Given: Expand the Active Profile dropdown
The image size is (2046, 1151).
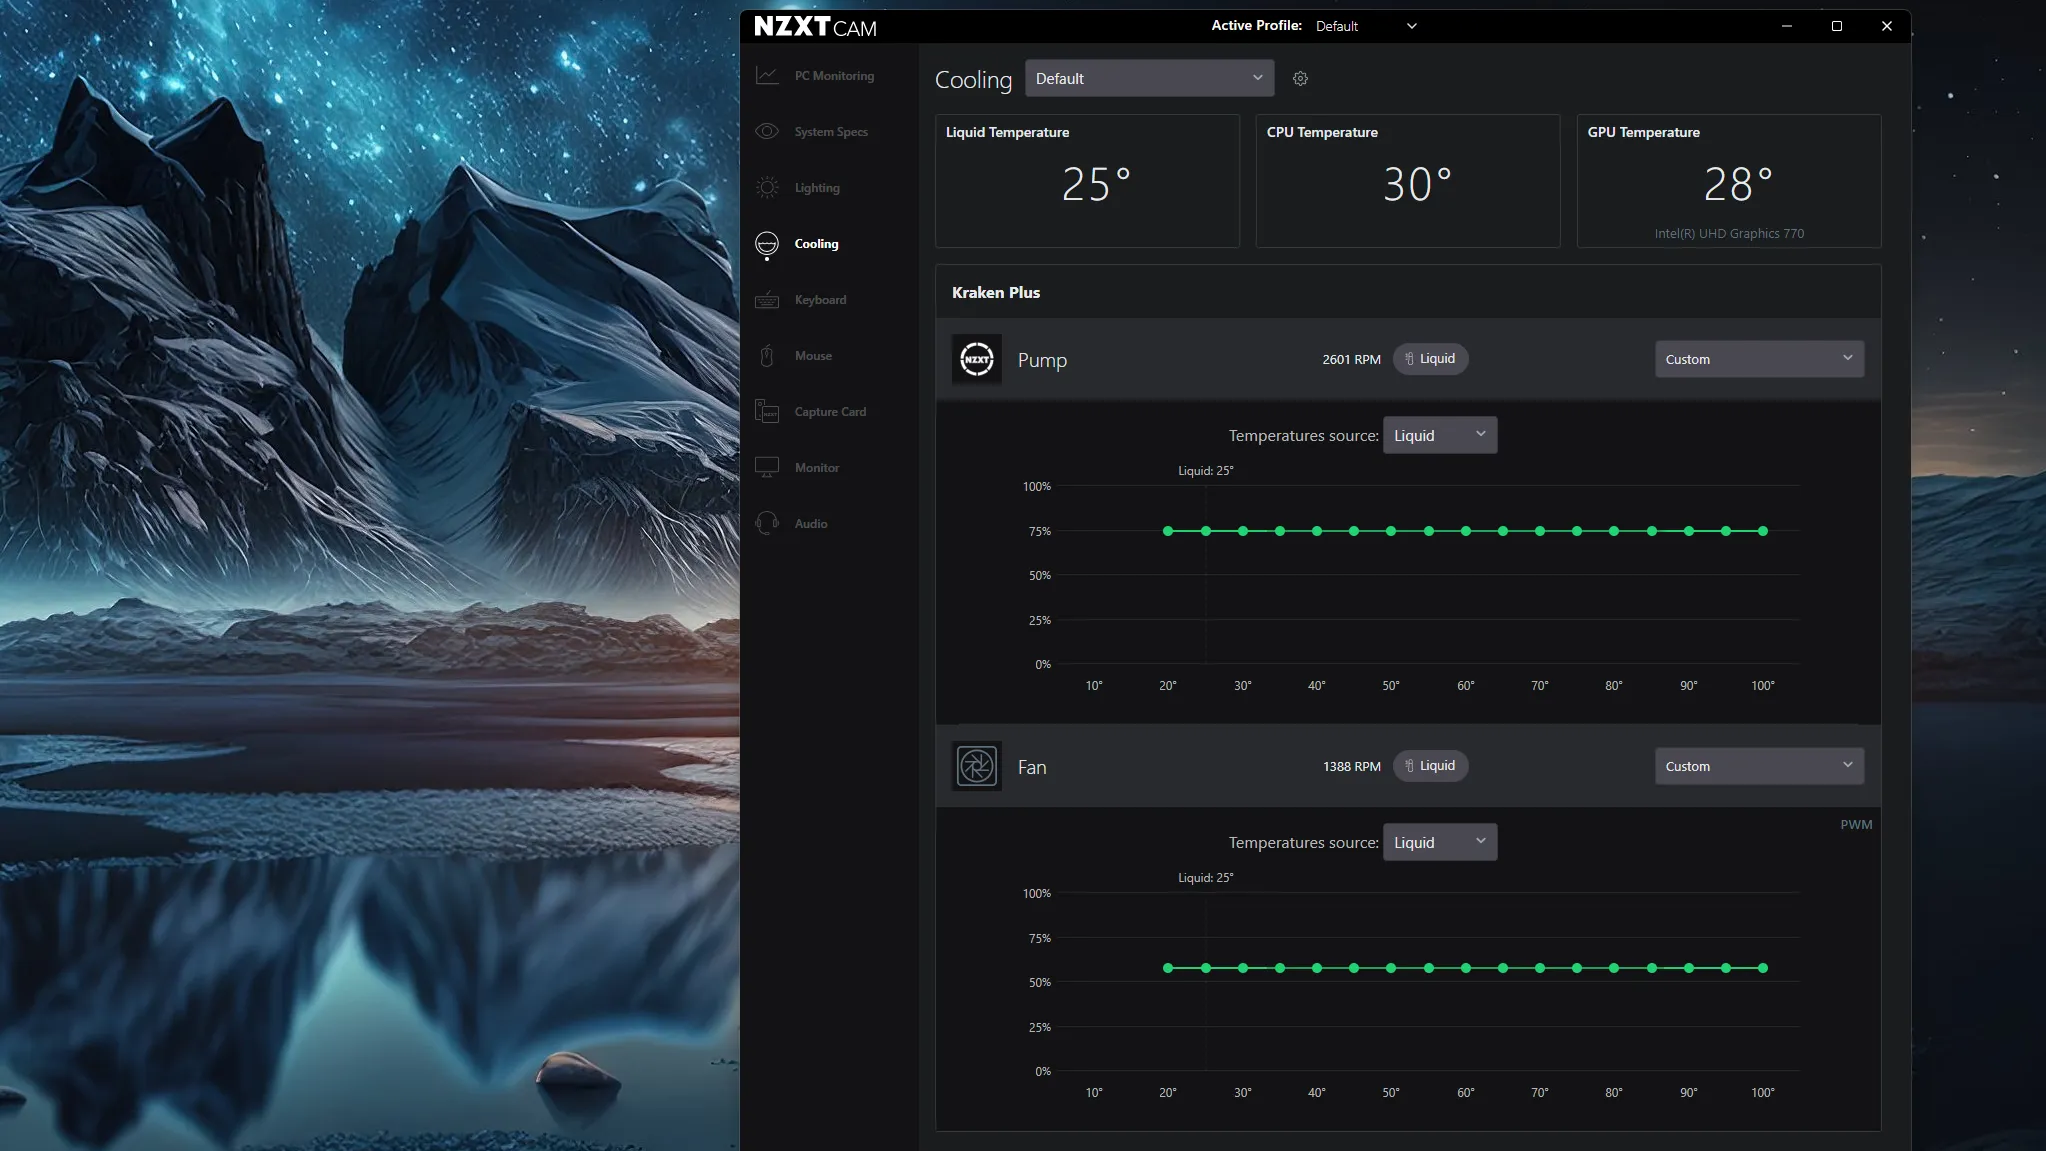Looking at the screenshot, I should (1366, 26).
